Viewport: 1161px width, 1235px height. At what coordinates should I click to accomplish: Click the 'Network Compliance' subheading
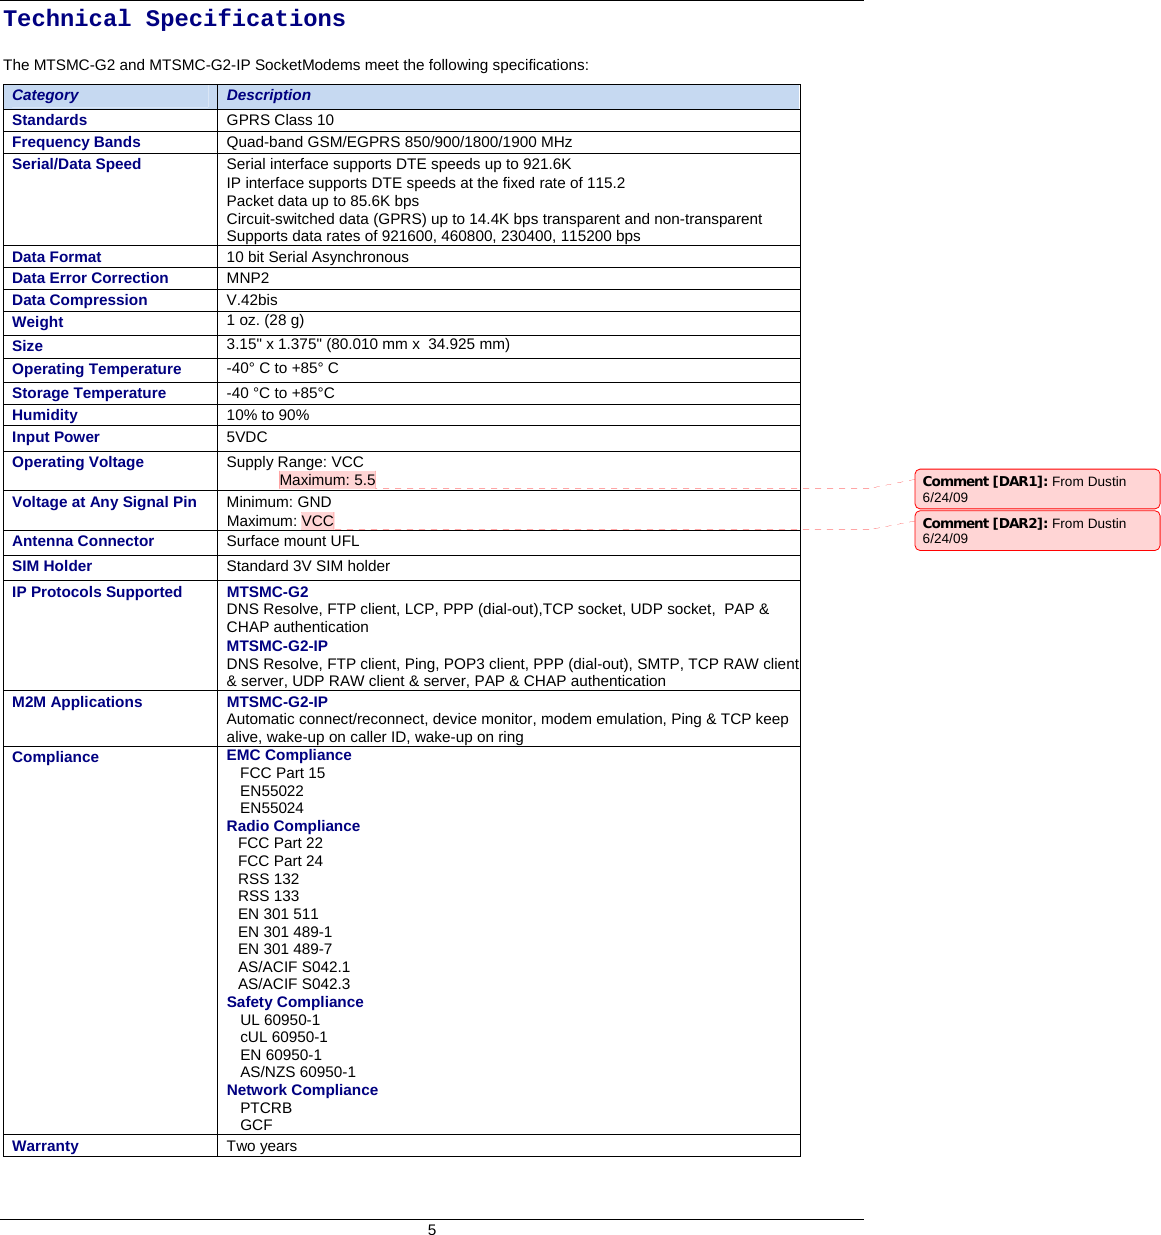tap(302, 1090)
